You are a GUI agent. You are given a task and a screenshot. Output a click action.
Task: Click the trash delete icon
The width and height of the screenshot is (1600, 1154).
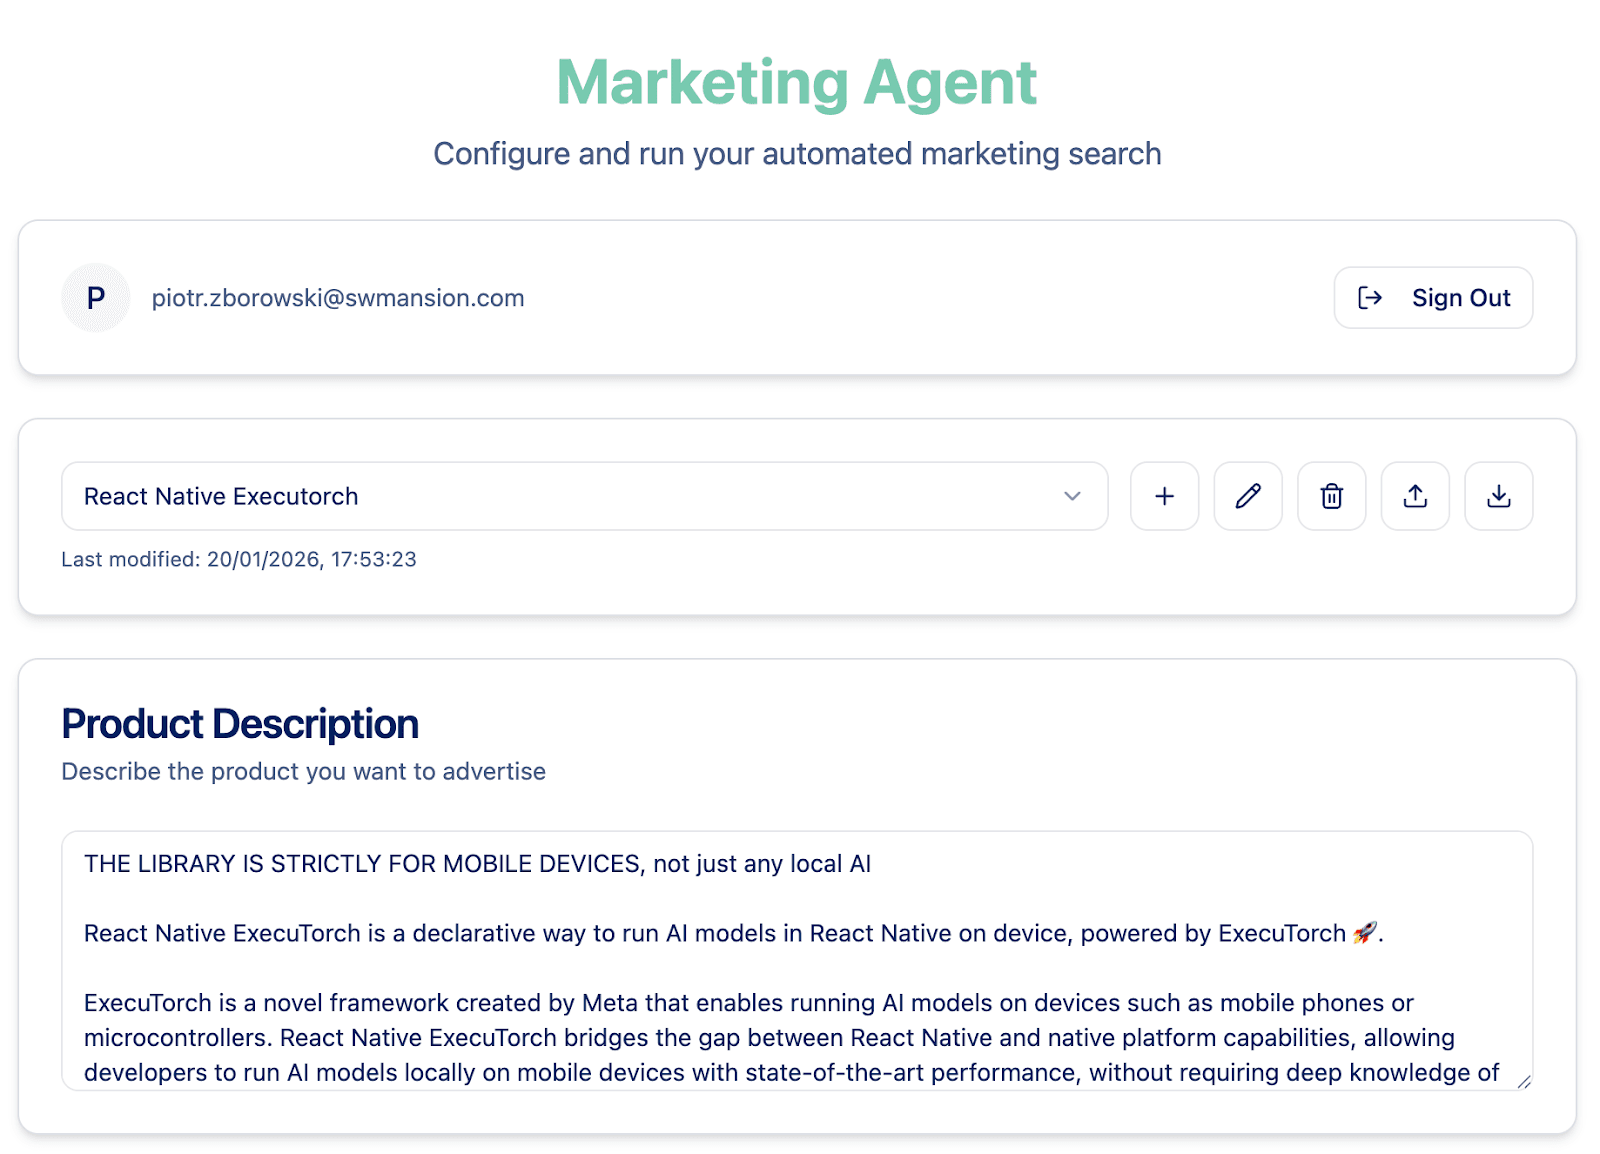coord(1331,496)
